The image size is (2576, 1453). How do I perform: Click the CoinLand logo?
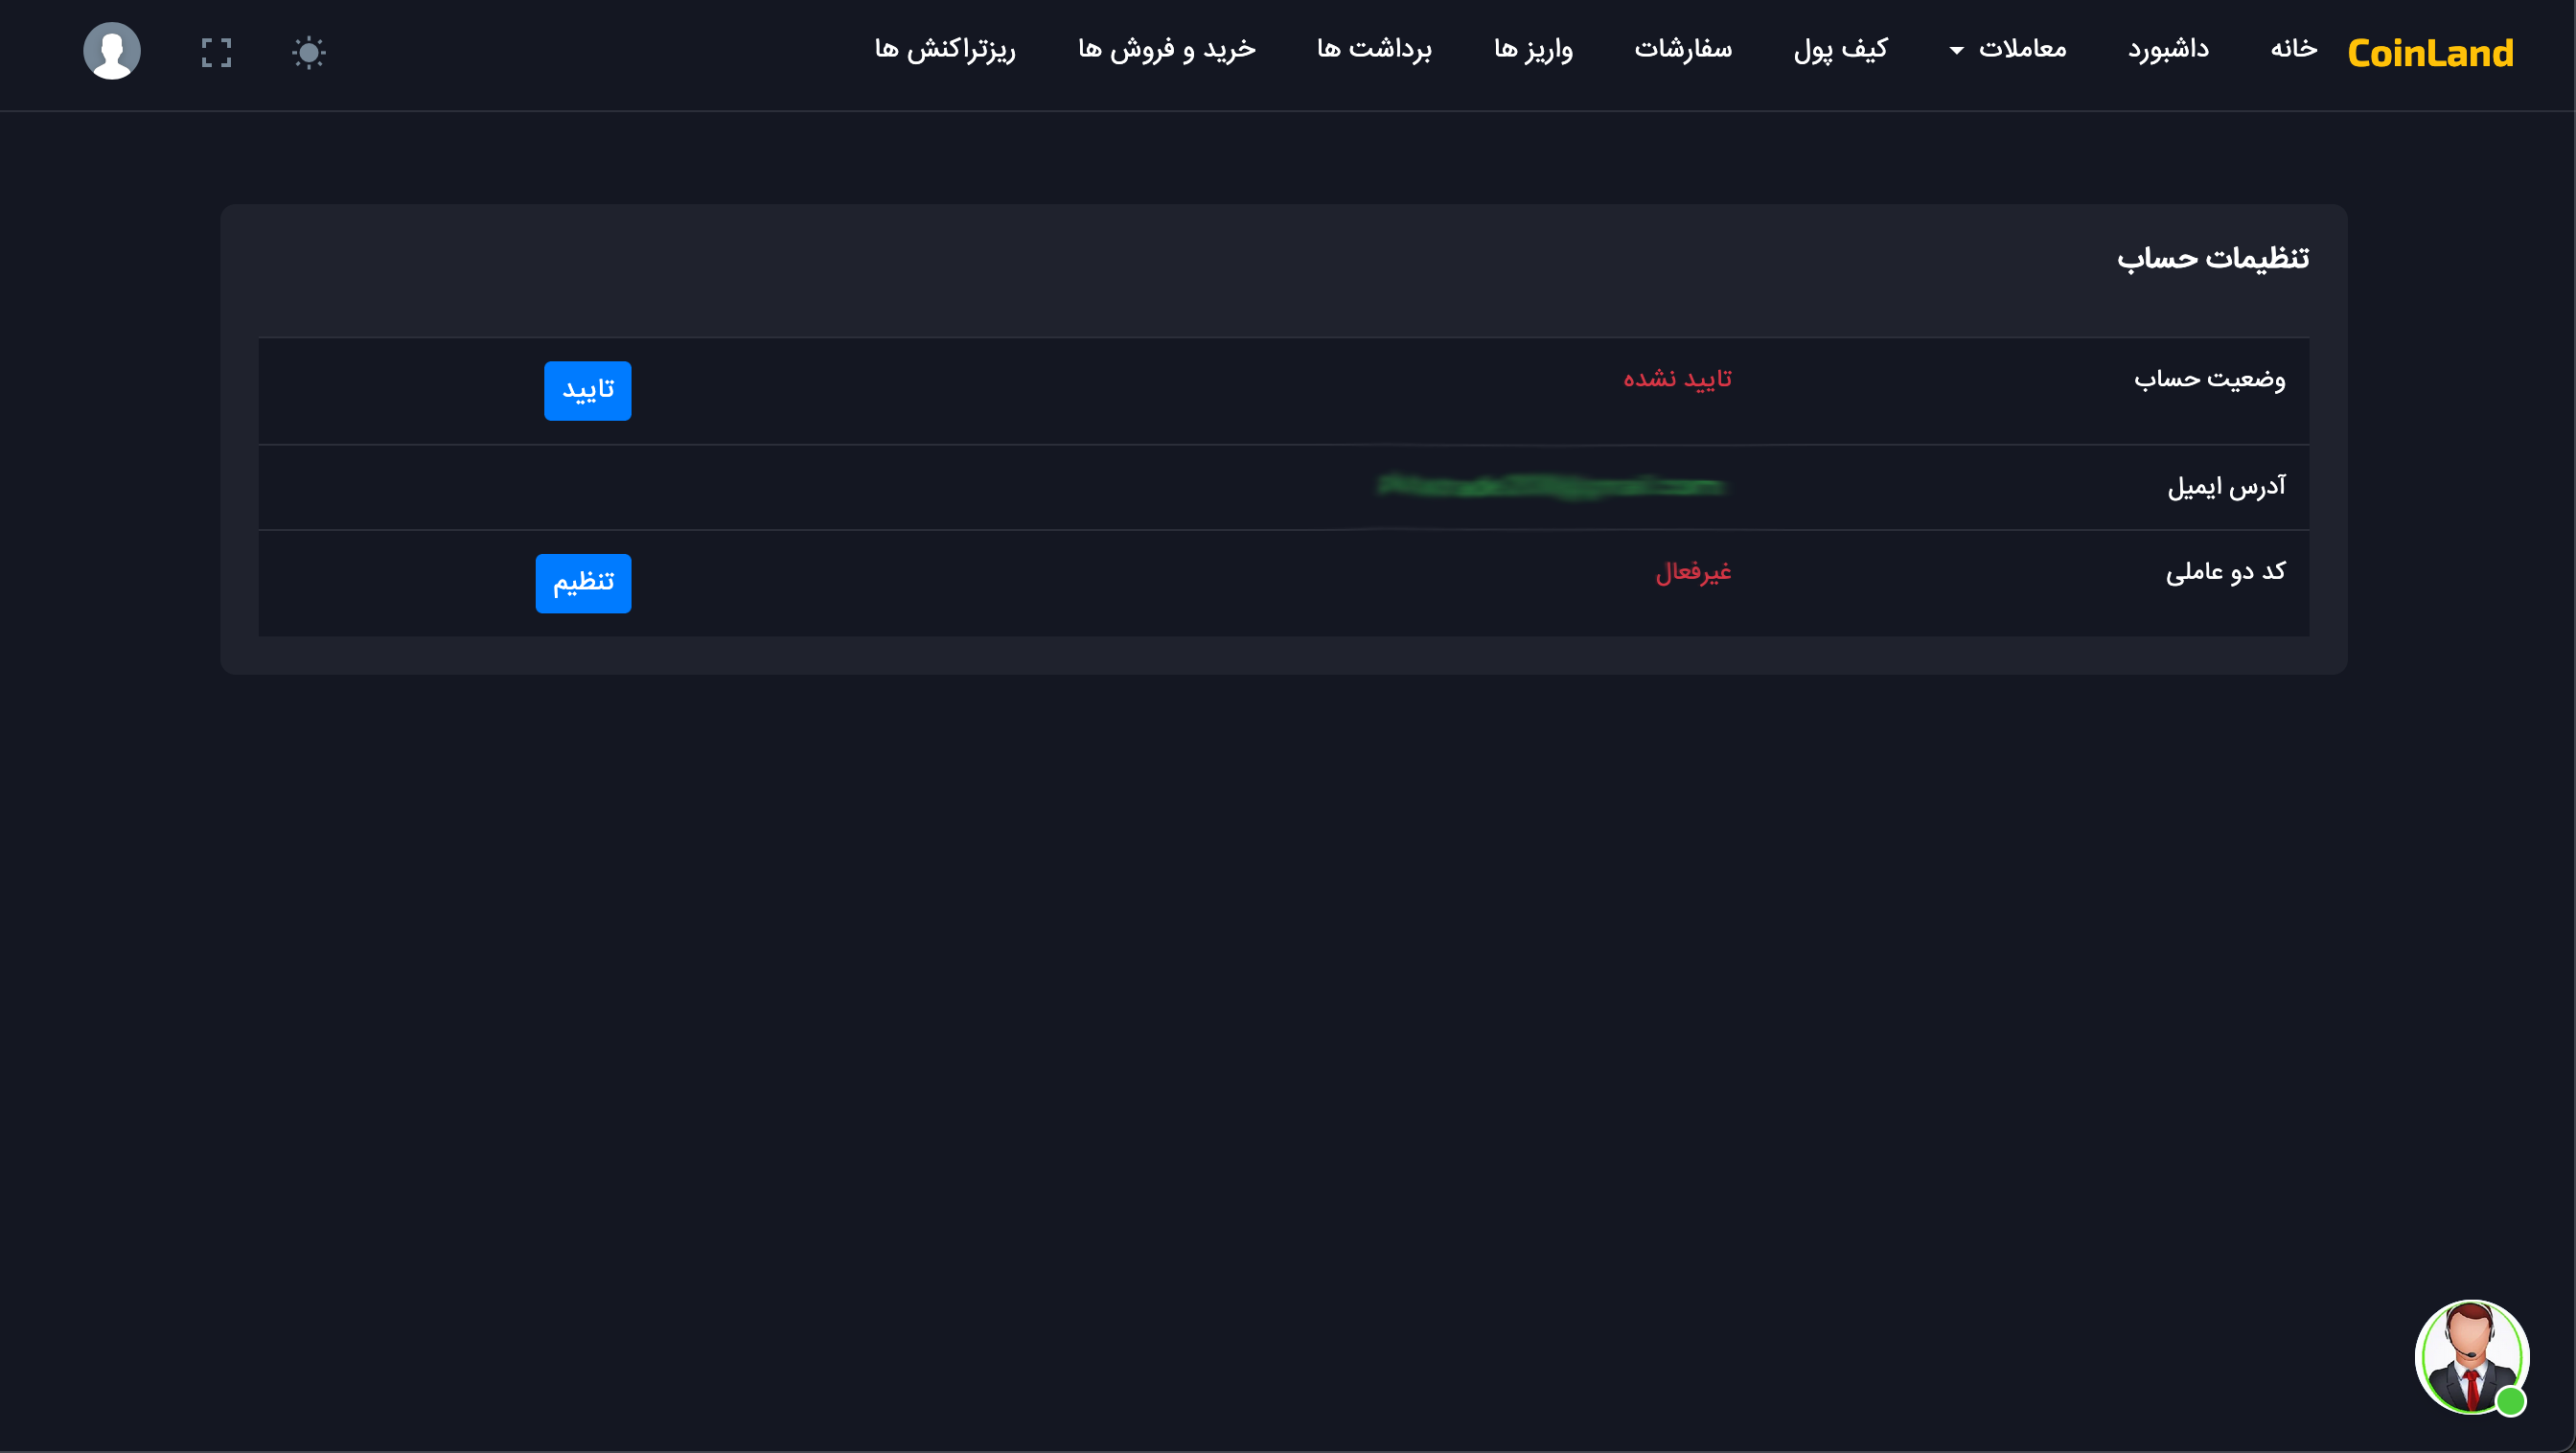point(2430,53)
